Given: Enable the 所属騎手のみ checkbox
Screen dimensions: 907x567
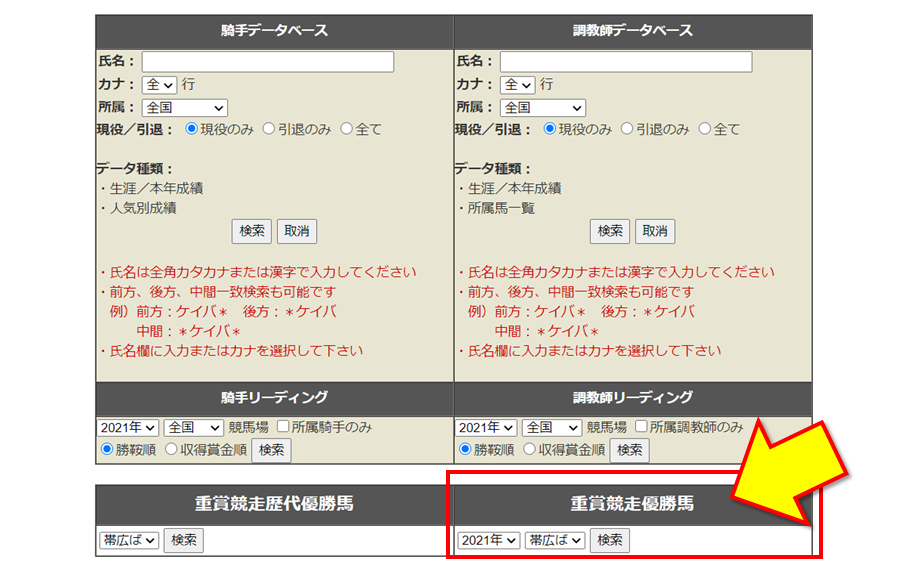Looking at the screenshot, I should (283, 427).
